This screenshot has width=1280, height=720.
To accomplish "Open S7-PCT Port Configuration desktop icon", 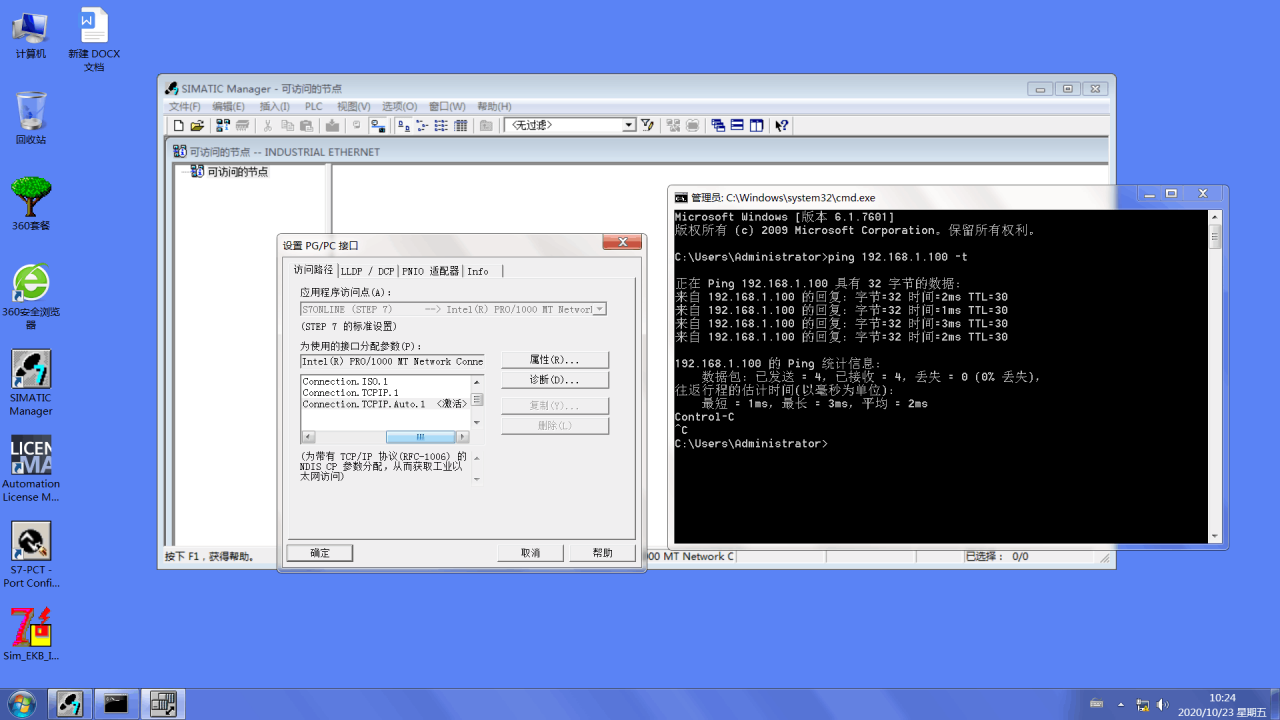I will pos(31,555).
